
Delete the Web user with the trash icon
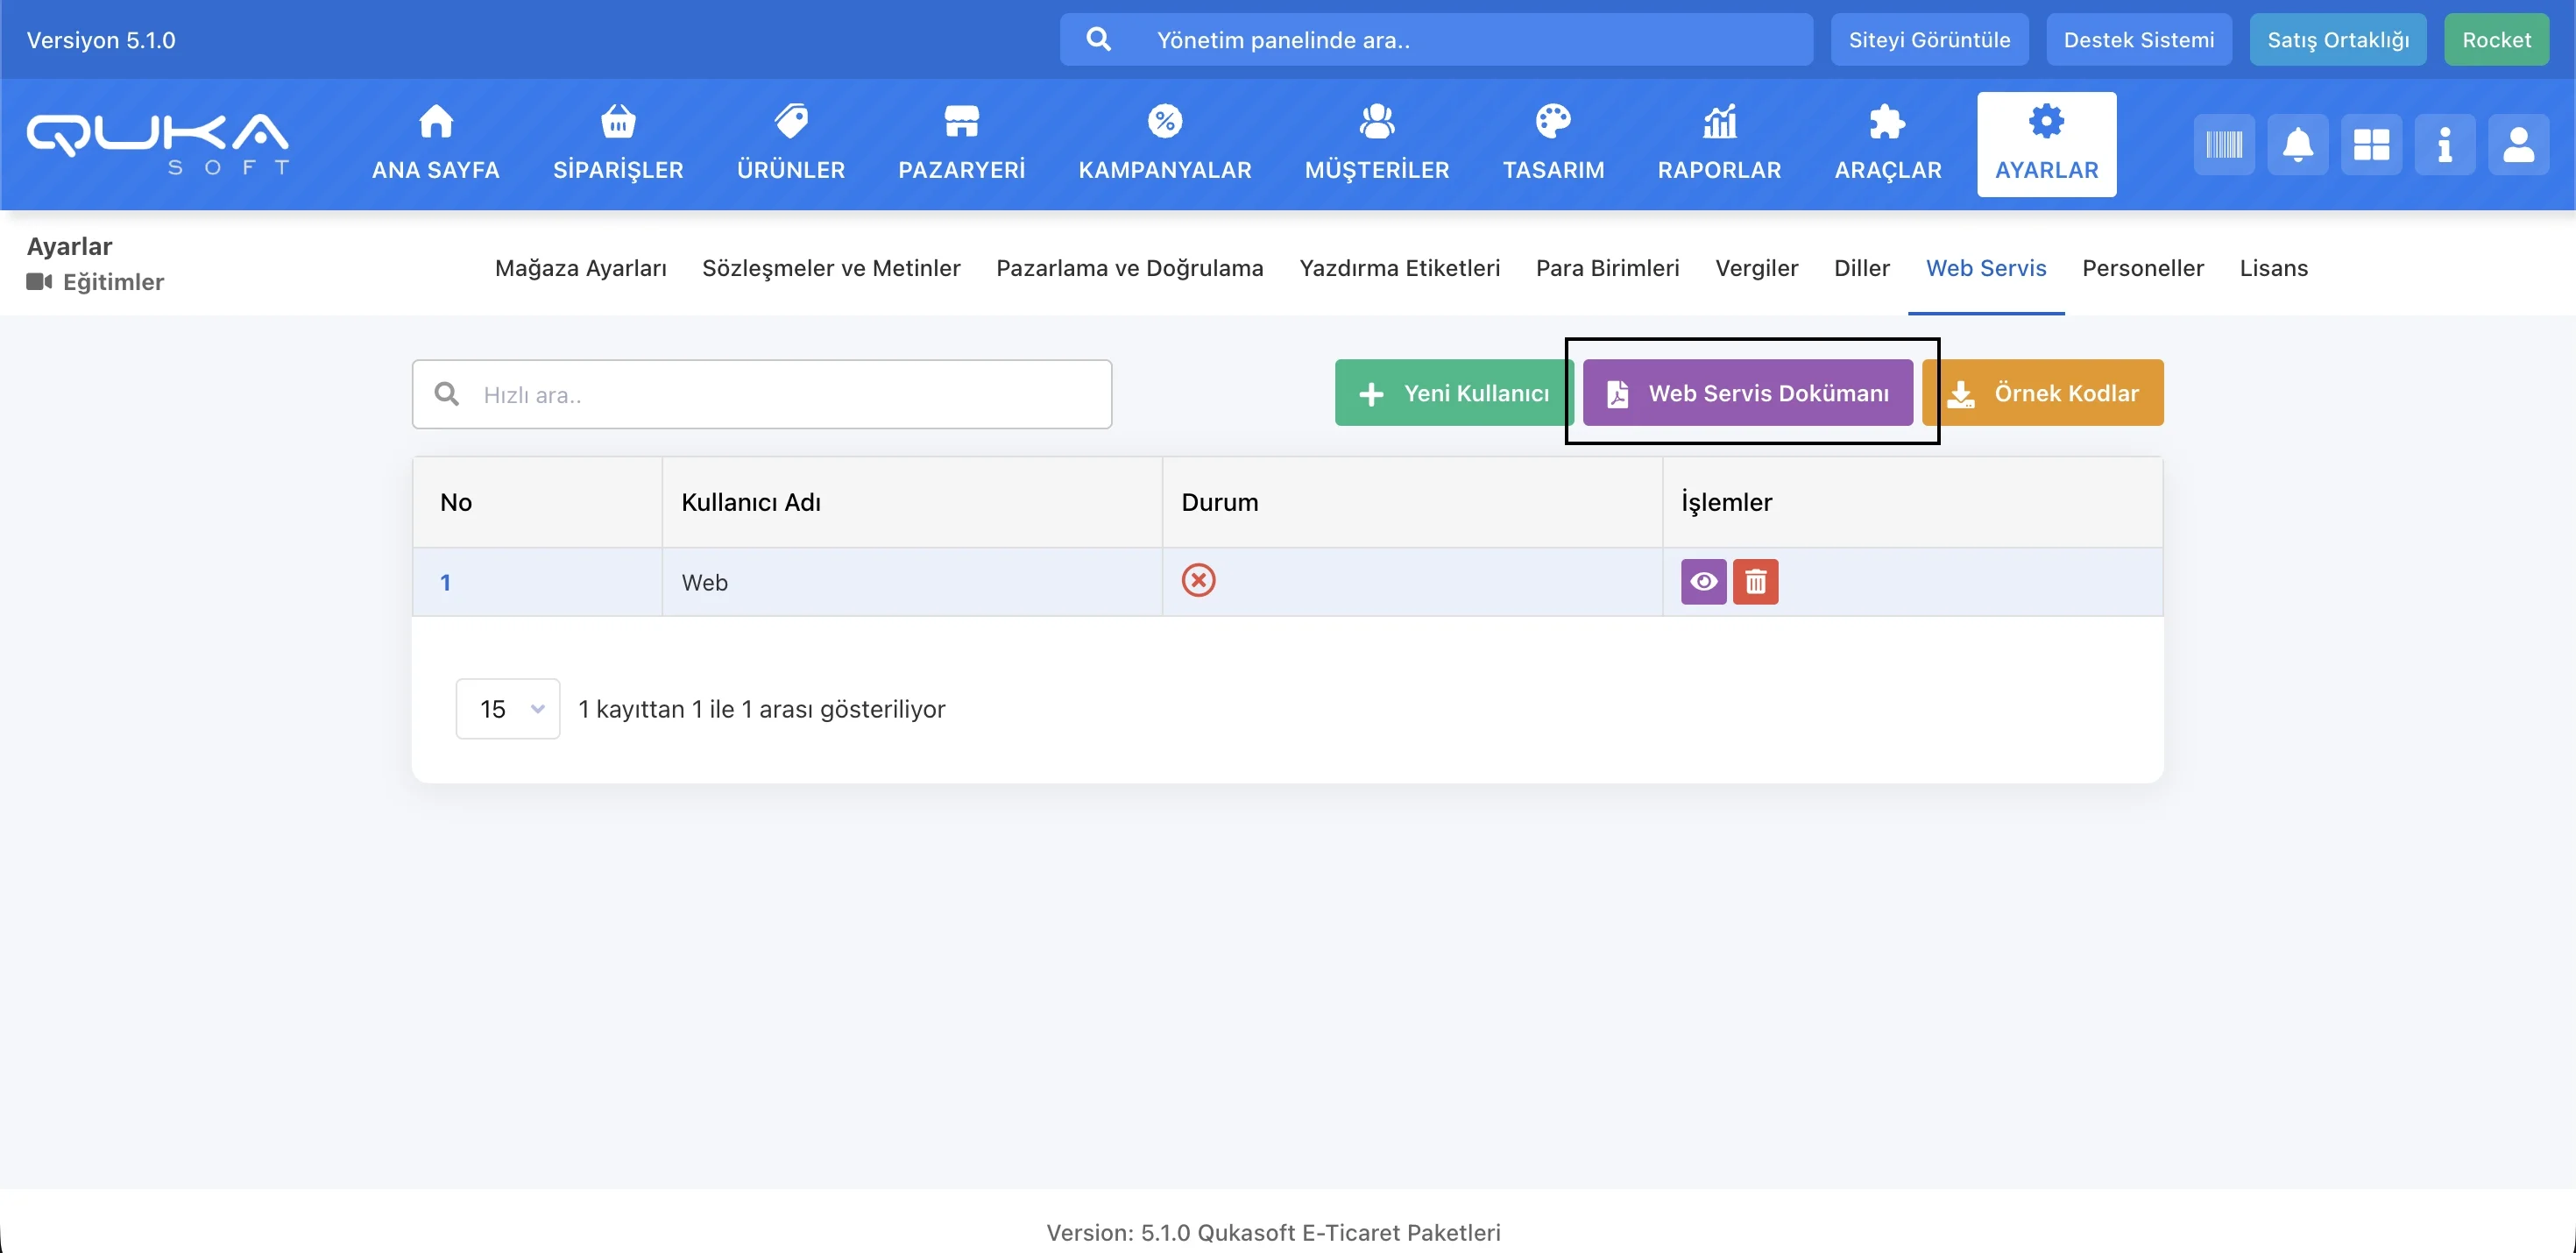point(1755,582)
